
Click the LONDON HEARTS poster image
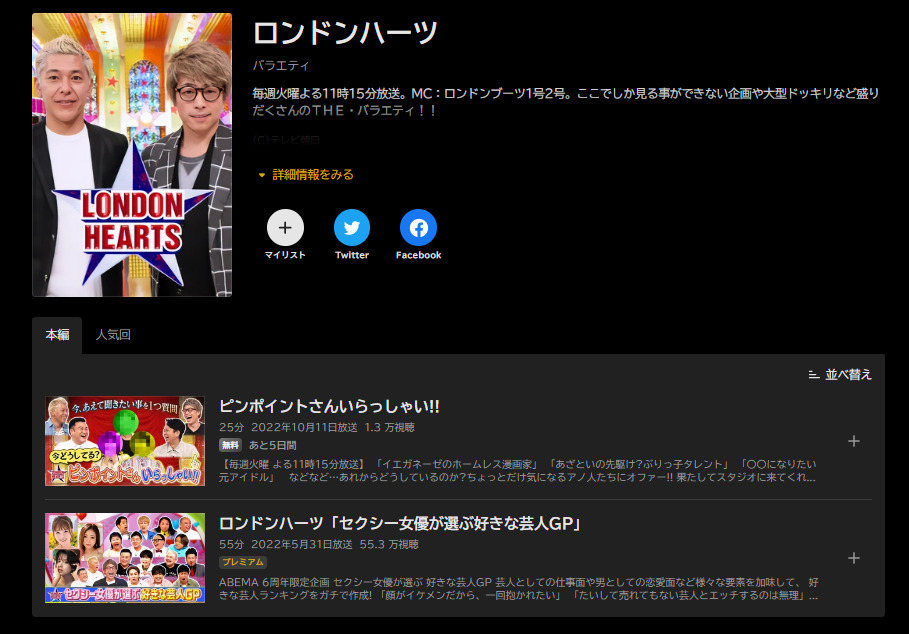[132, 155]
